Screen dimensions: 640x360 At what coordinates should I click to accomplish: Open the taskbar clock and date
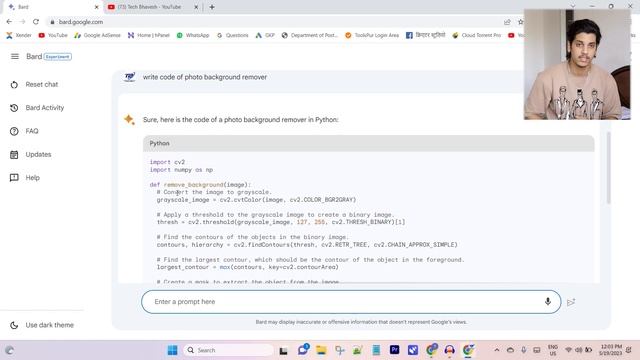point(611,350)
